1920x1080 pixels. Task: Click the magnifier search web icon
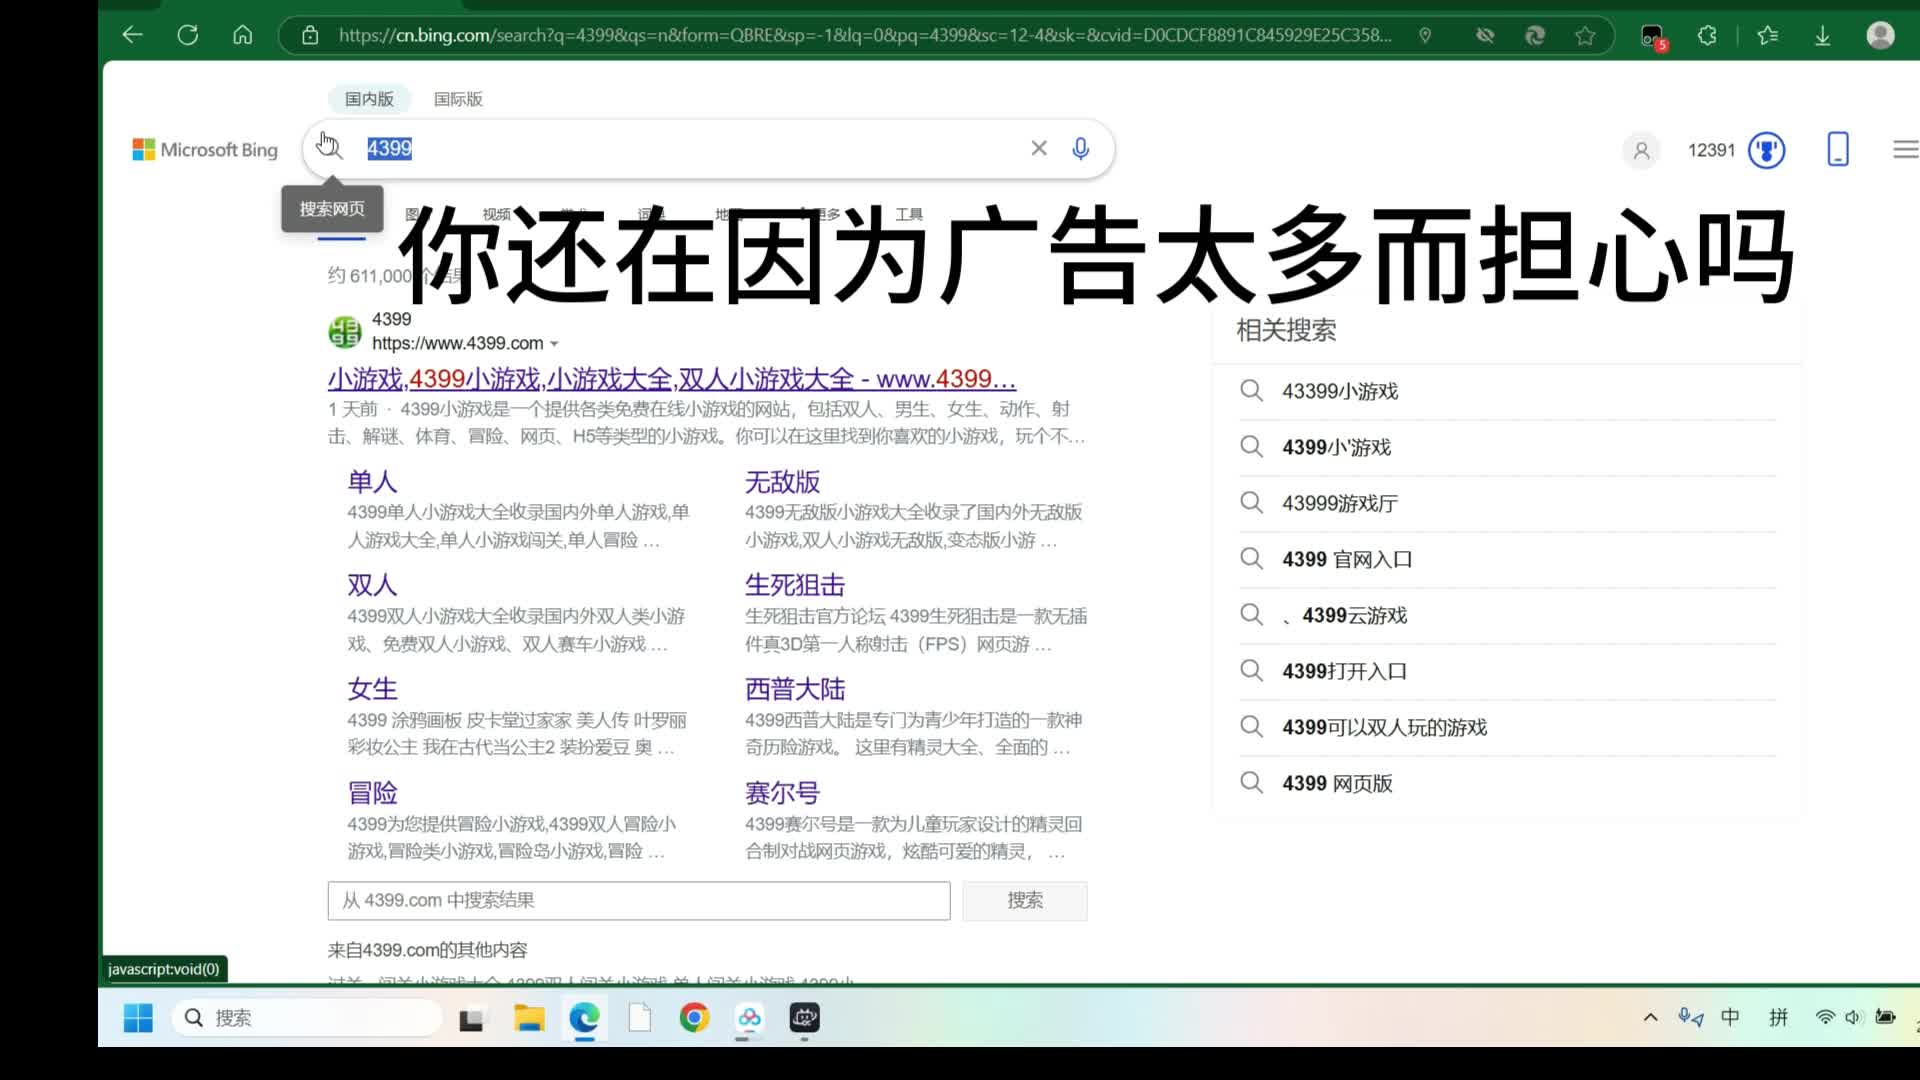[331, 148]
